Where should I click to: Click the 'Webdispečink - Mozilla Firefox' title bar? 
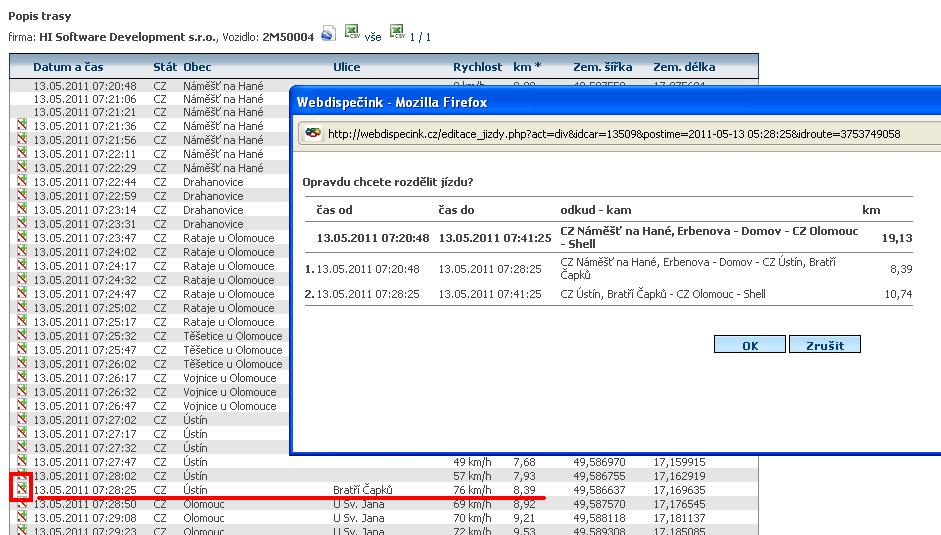tap(616, 102)
